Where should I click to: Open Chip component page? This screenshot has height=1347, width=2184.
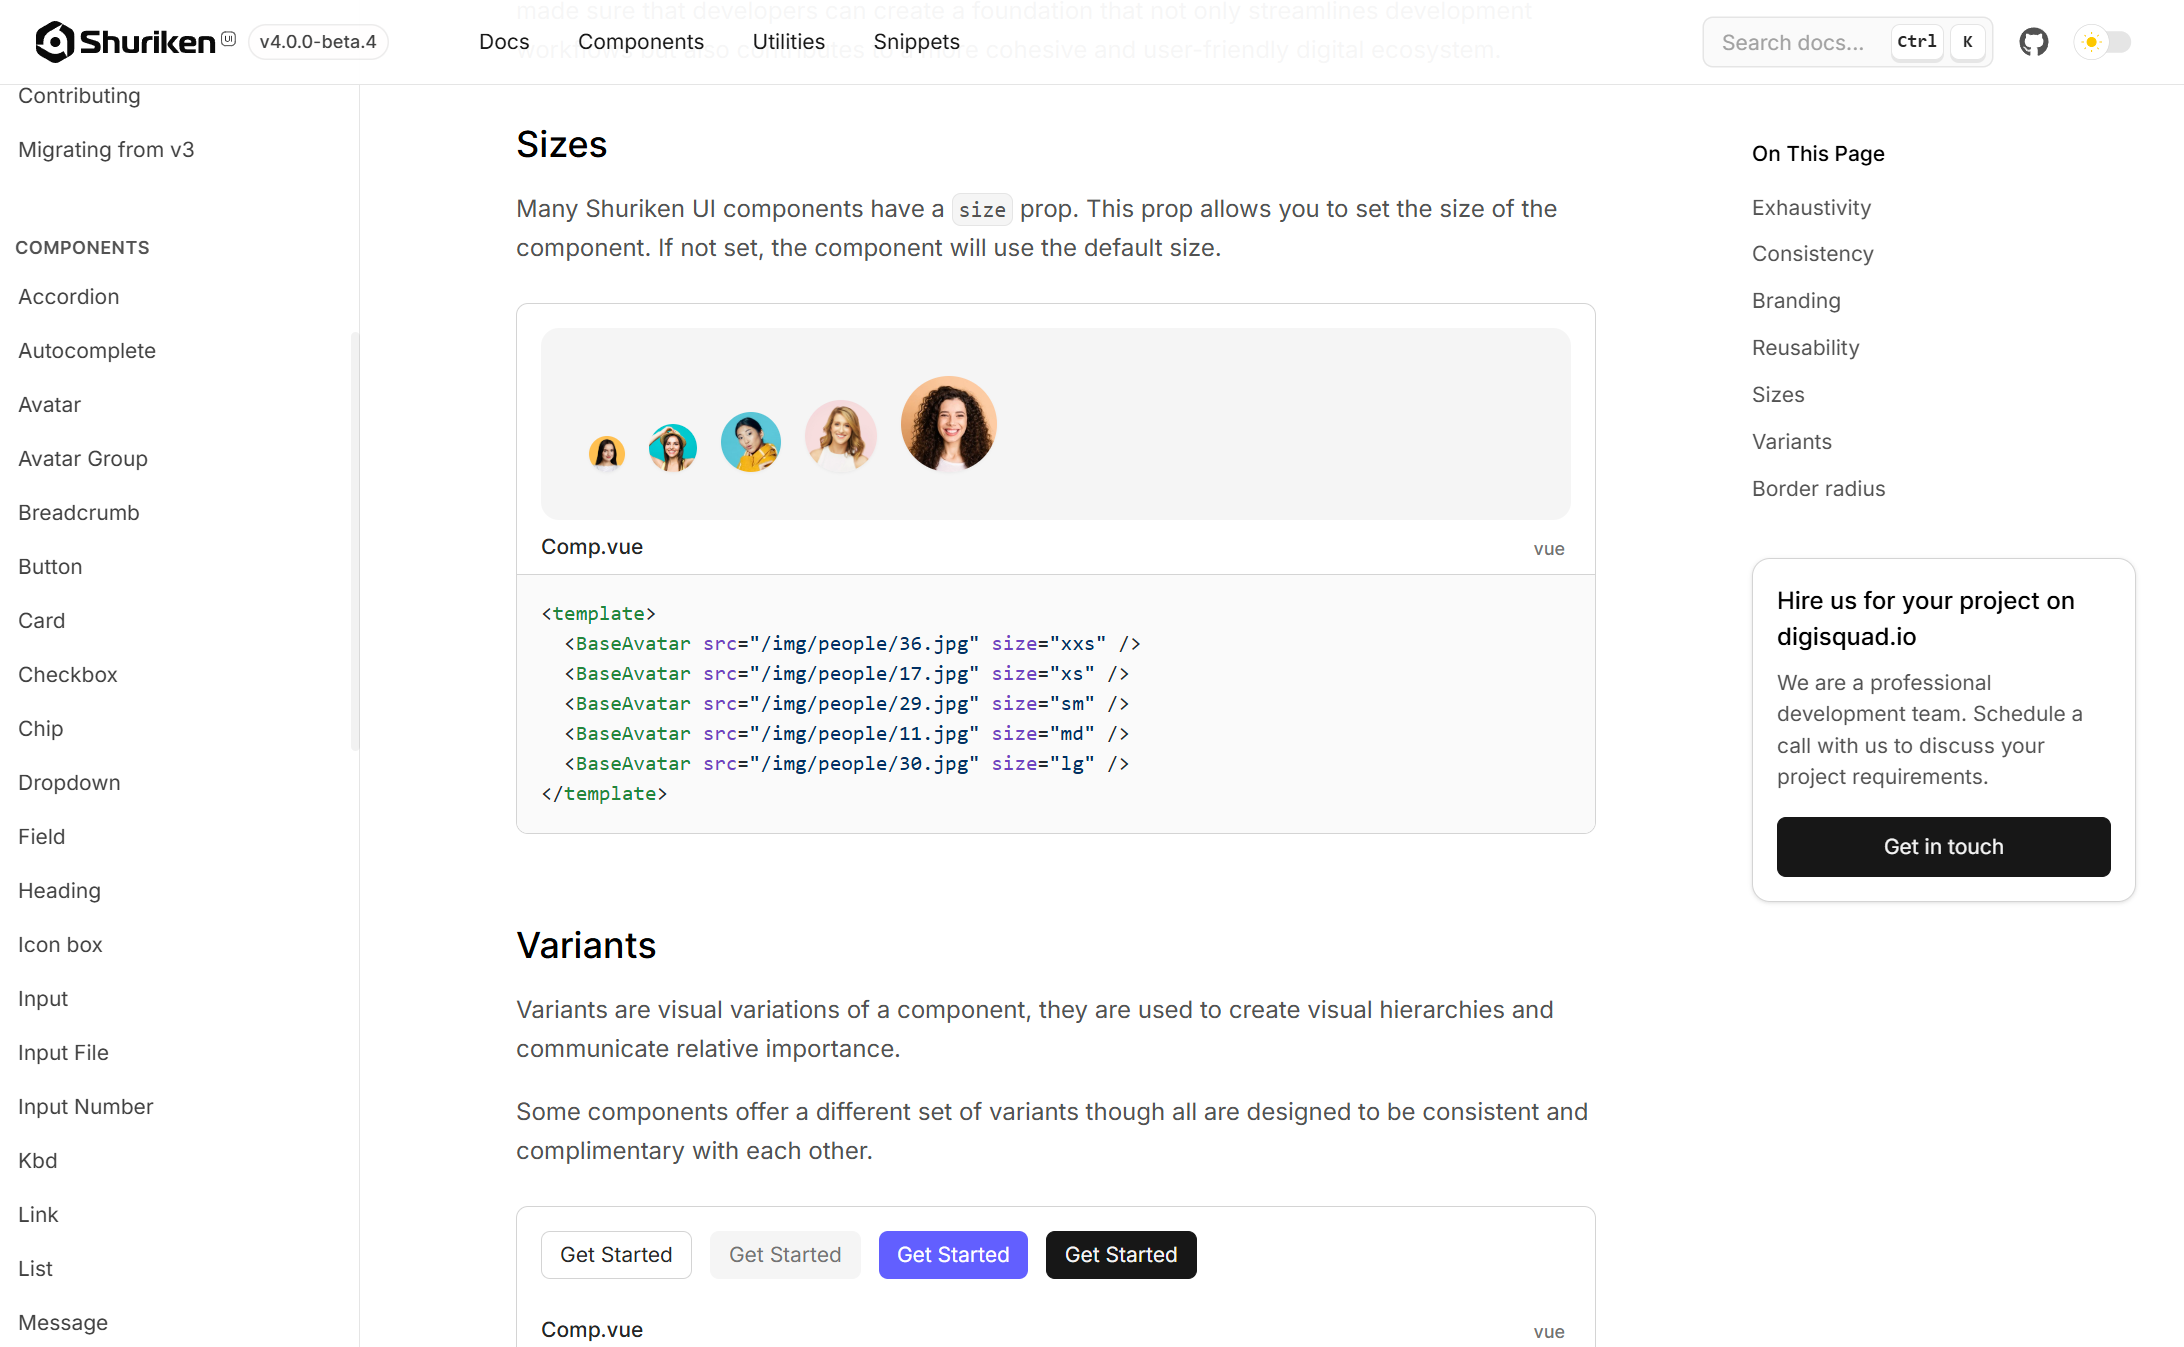[40, 729]
